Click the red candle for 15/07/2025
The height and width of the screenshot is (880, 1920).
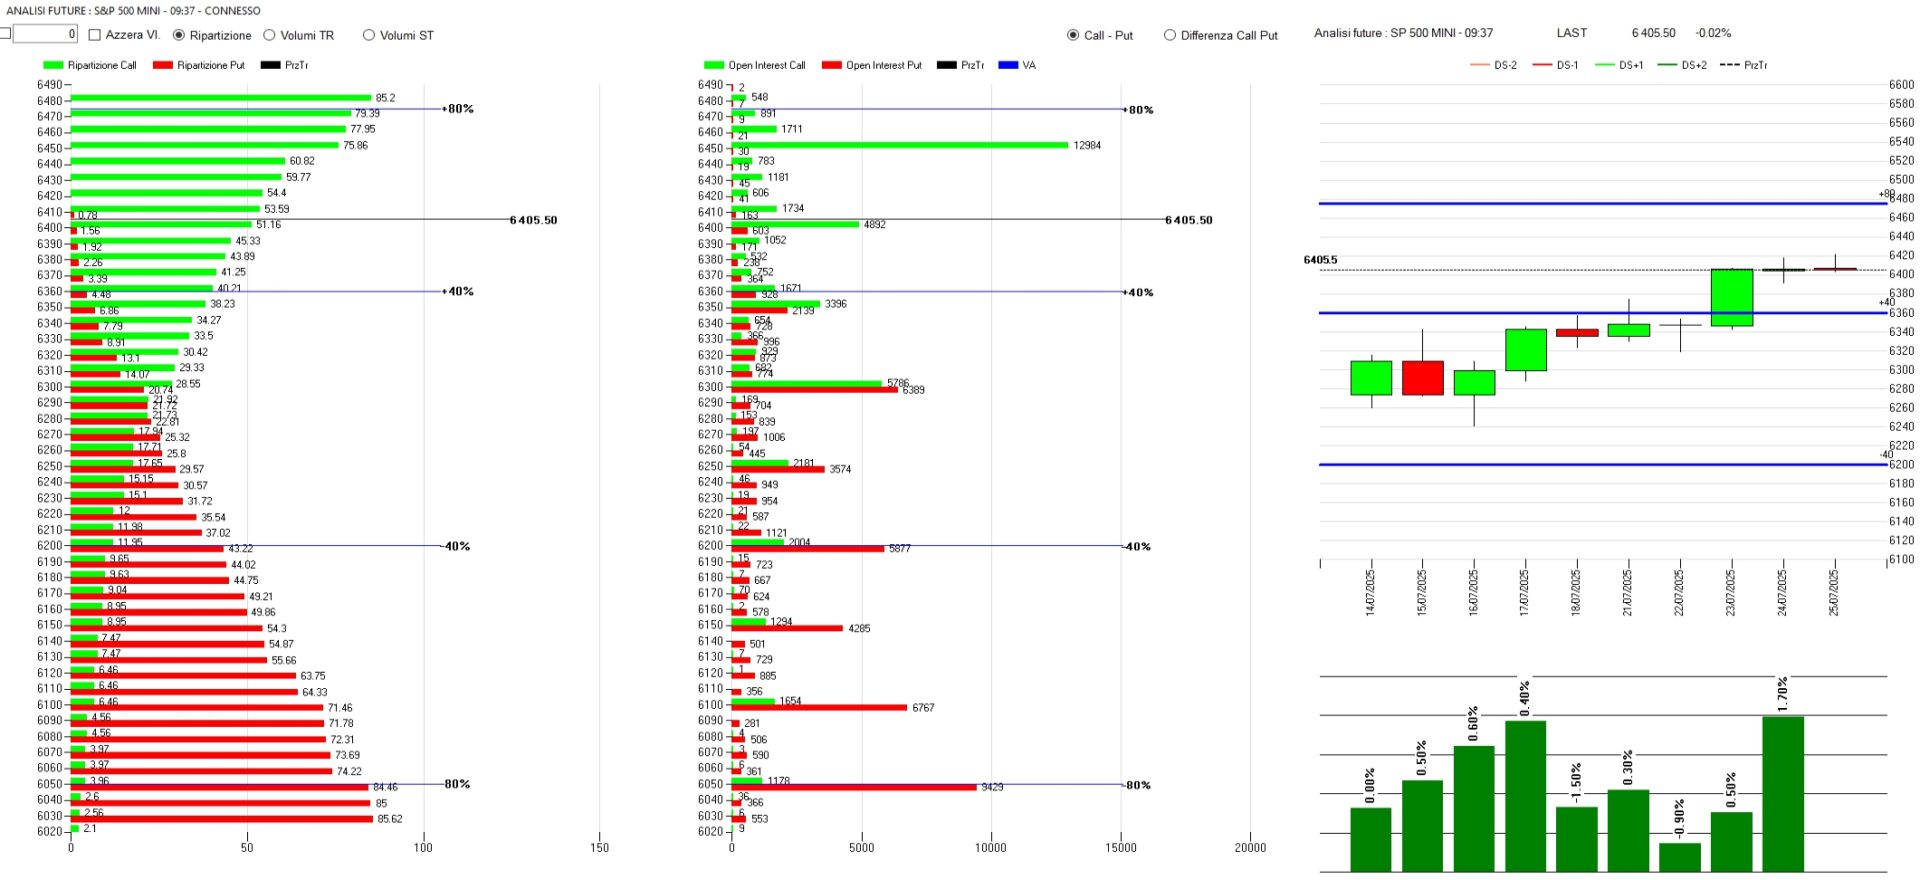click(x=1422, y=378)
